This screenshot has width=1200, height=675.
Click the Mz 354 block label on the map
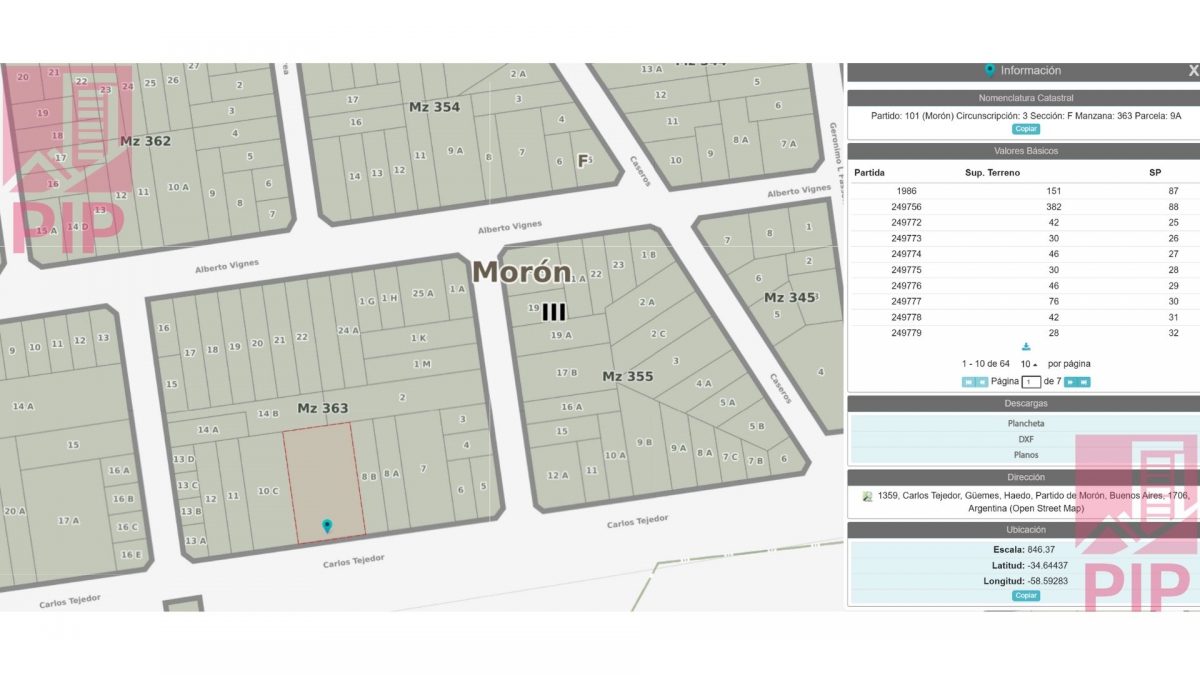pyautogui.click(x=435, y=107)
